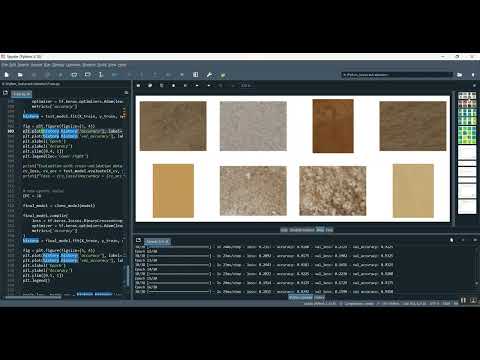The image size is (480, 360).
Task: Click line and column status bar entry
Action: 414,303
